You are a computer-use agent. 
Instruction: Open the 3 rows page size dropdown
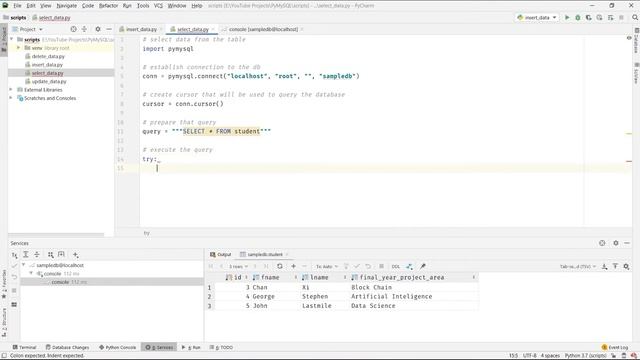[x=238, y=267]
